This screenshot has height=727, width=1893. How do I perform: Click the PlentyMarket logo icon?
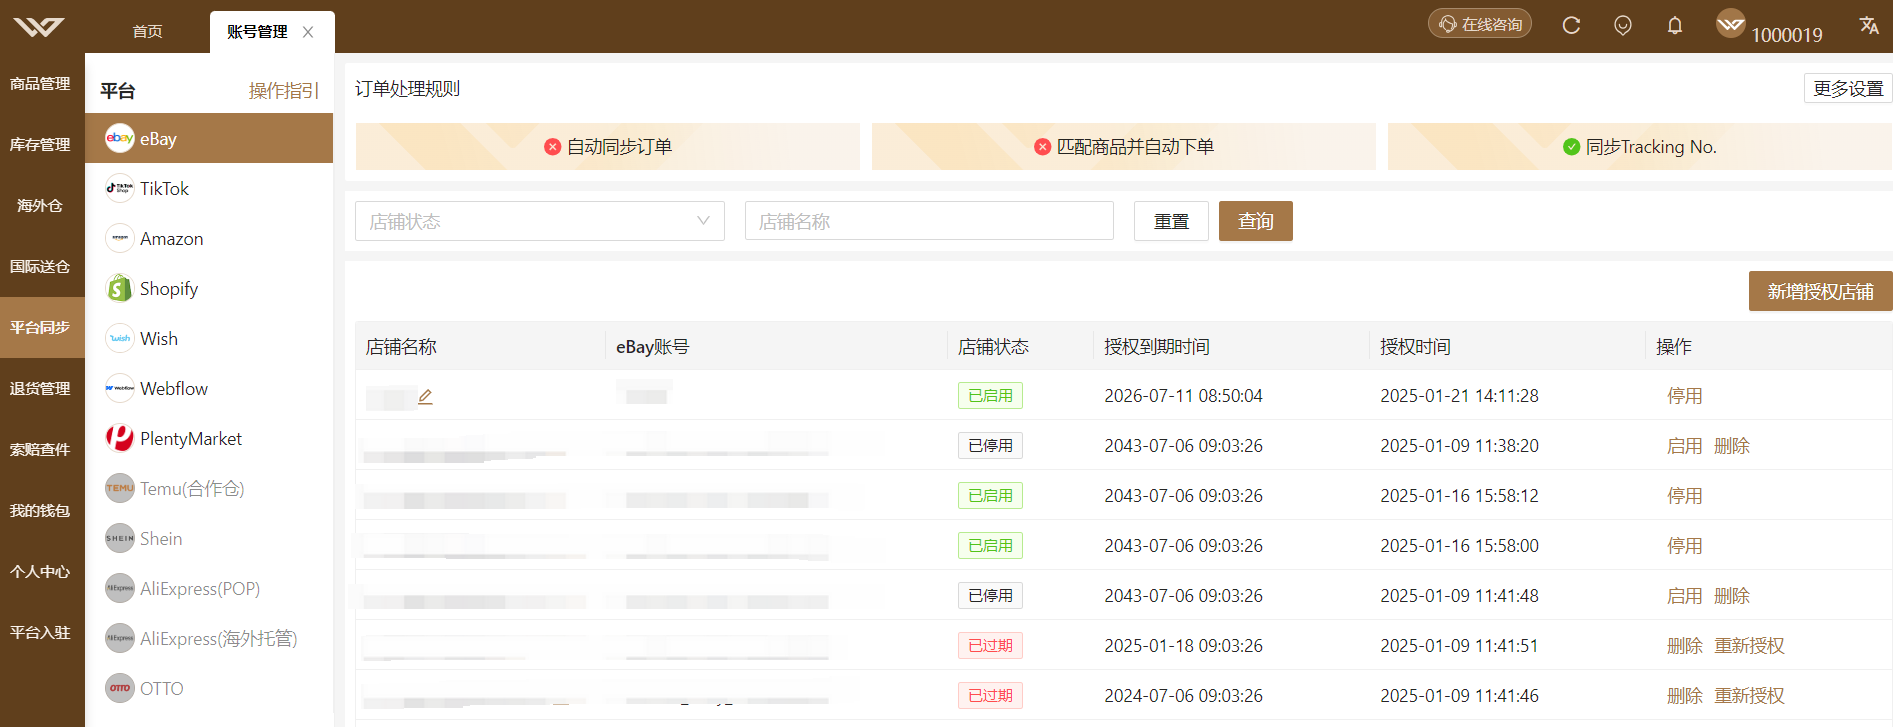120,438
